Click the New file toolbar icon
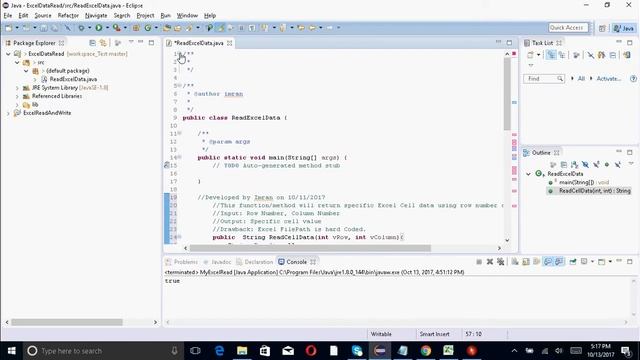This screenshot has width=640, height=360. click(9, 28)
